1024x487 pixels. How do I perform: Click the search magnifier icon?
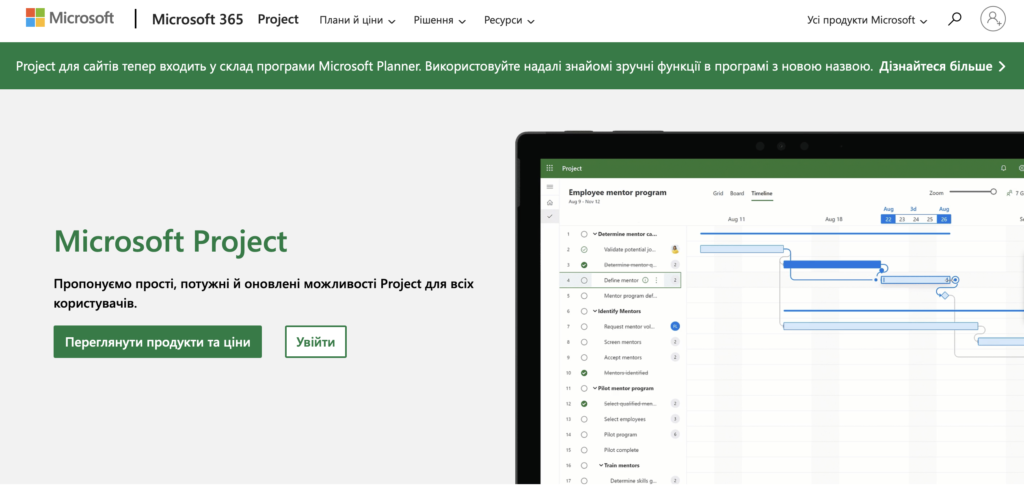955,19
